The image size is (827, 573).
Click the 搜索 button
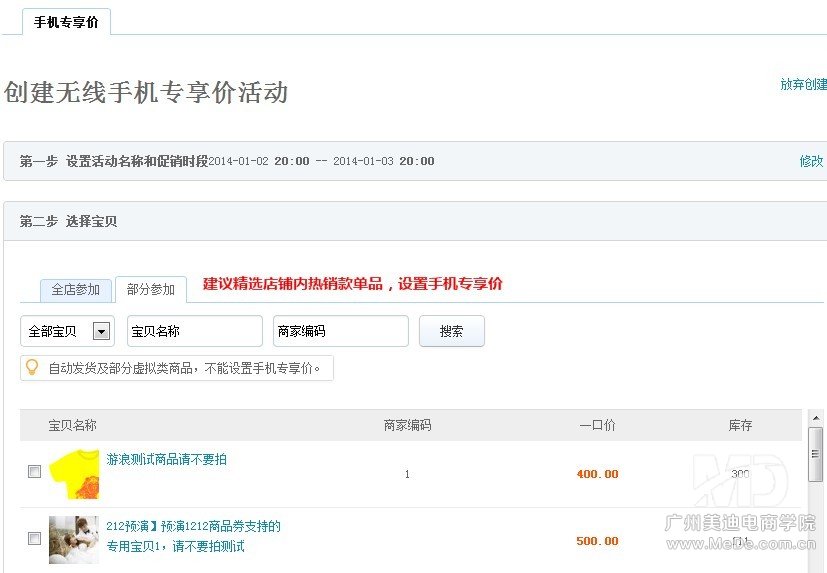(451, 331)
